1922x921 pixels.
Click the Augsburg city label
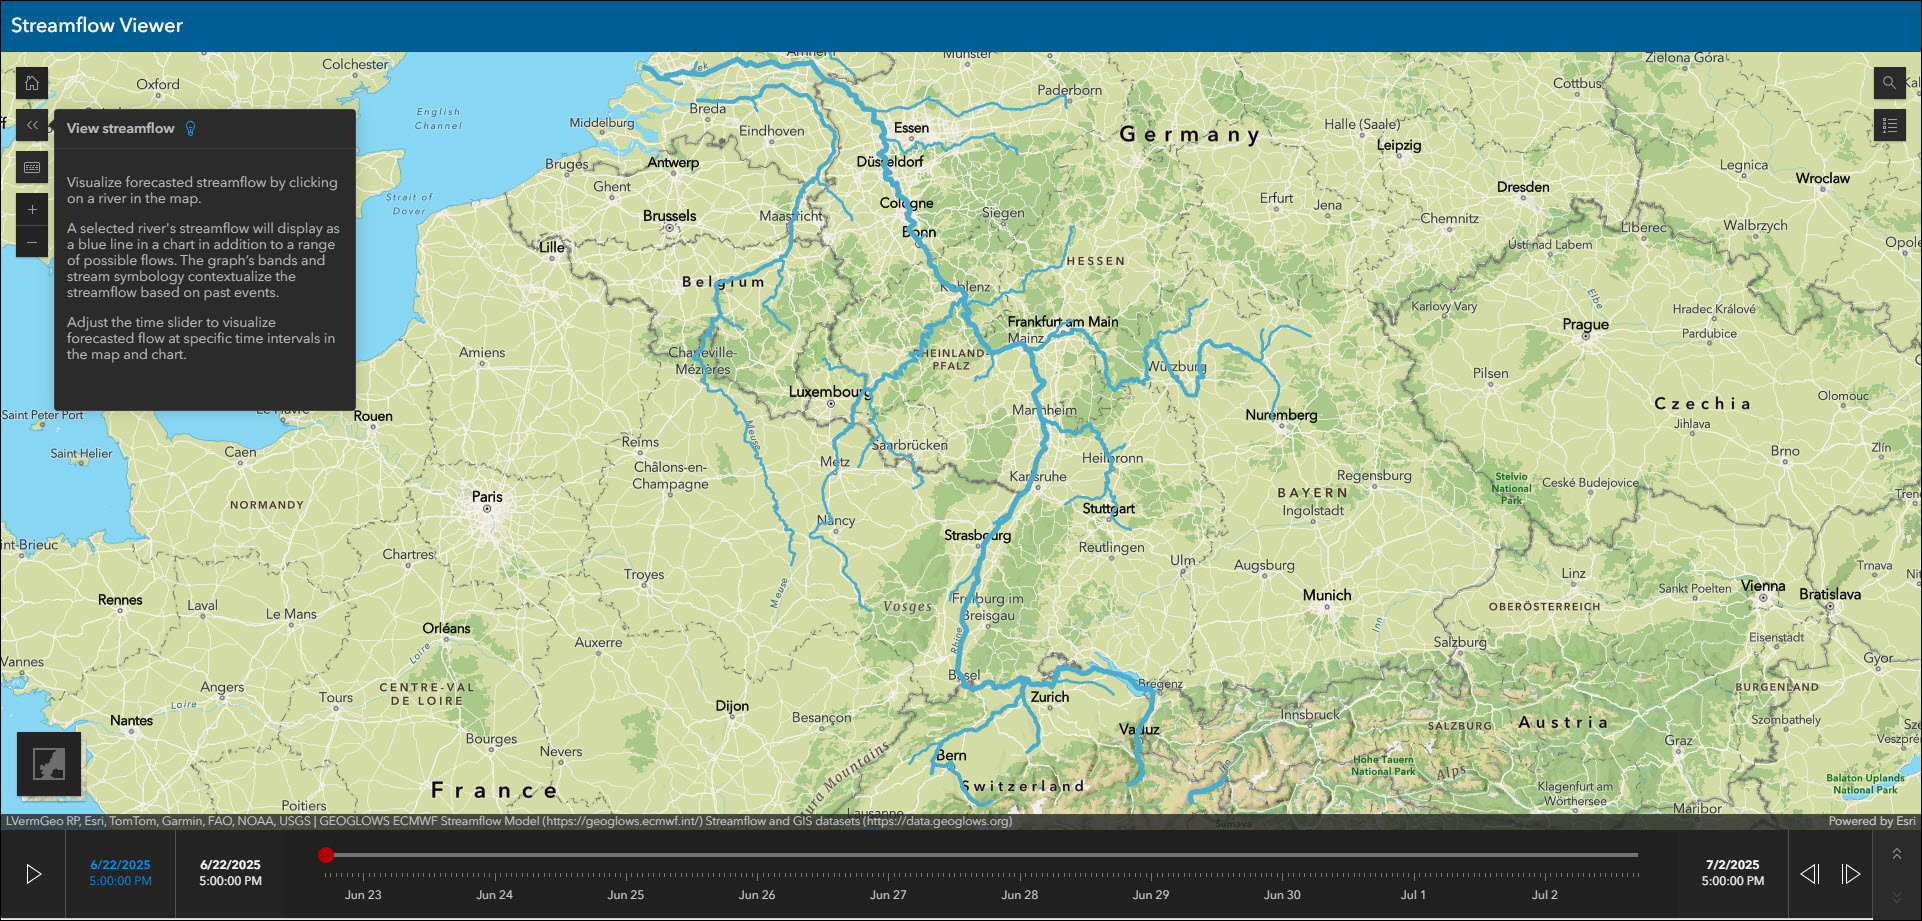pyautogui.click(x=1264, y=565)
